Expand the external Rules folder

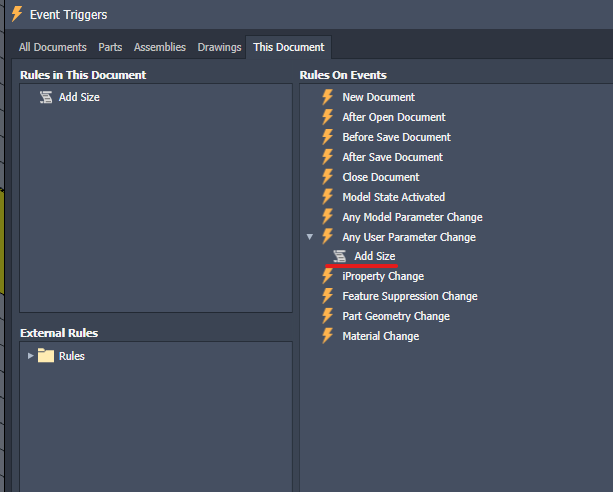pos(30,356)
